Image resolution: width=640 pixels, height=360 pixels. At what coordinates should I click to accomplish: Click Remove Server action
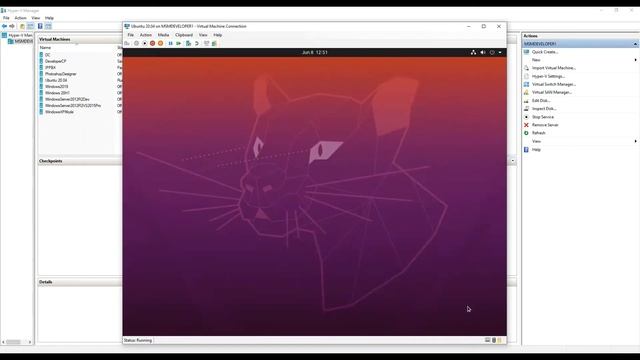click(545, 125)
